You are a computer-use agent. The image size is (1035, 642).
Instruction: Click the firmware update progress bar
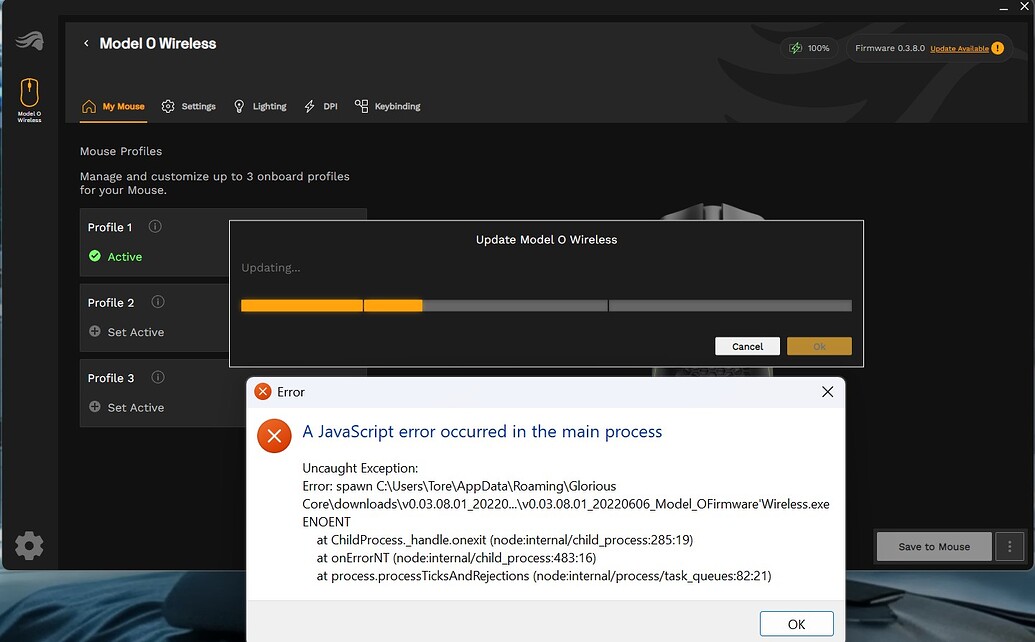(x=546, y=306)
